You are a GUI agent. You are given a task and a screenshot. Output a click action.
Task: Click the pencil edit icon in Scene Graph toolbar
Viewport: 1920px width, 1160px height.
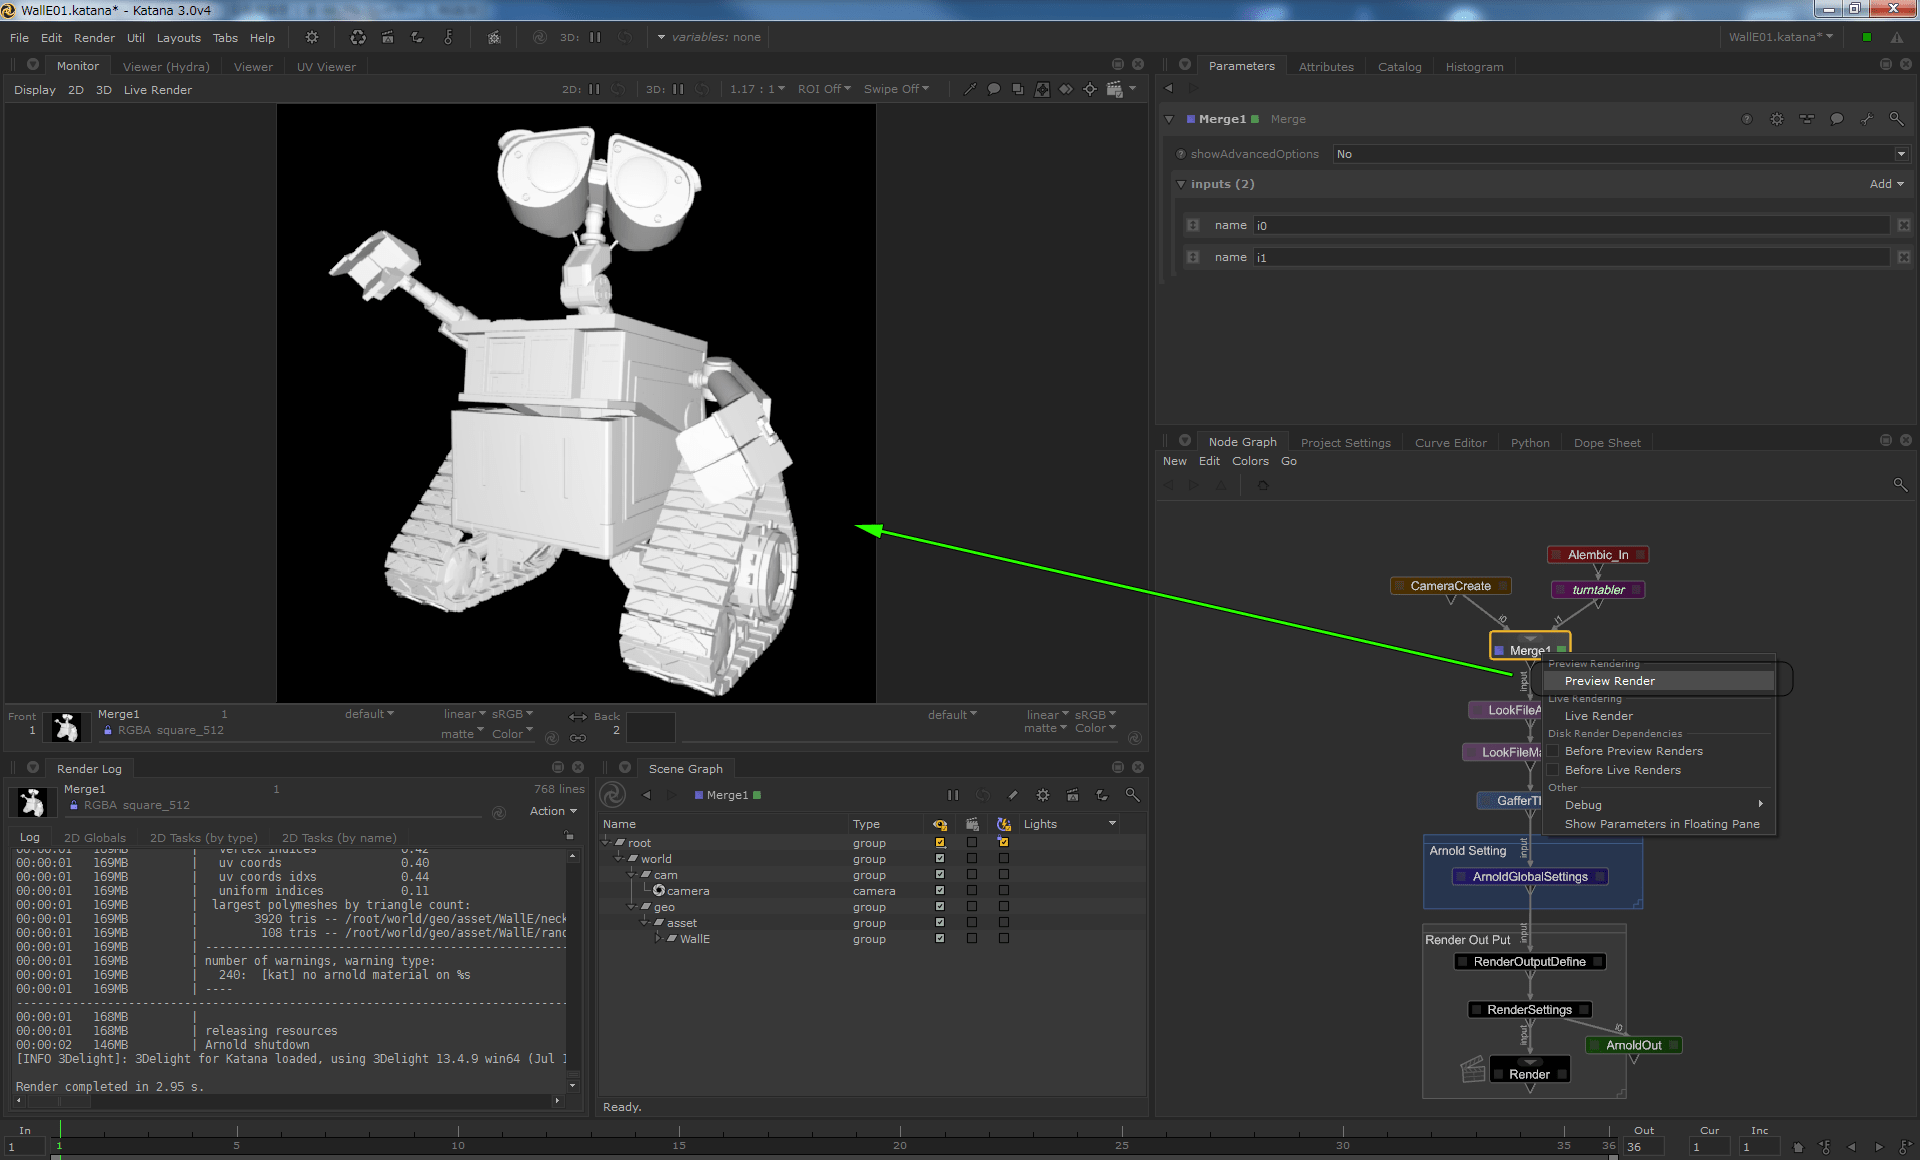pyautogui.click(x=1013, y=795)
